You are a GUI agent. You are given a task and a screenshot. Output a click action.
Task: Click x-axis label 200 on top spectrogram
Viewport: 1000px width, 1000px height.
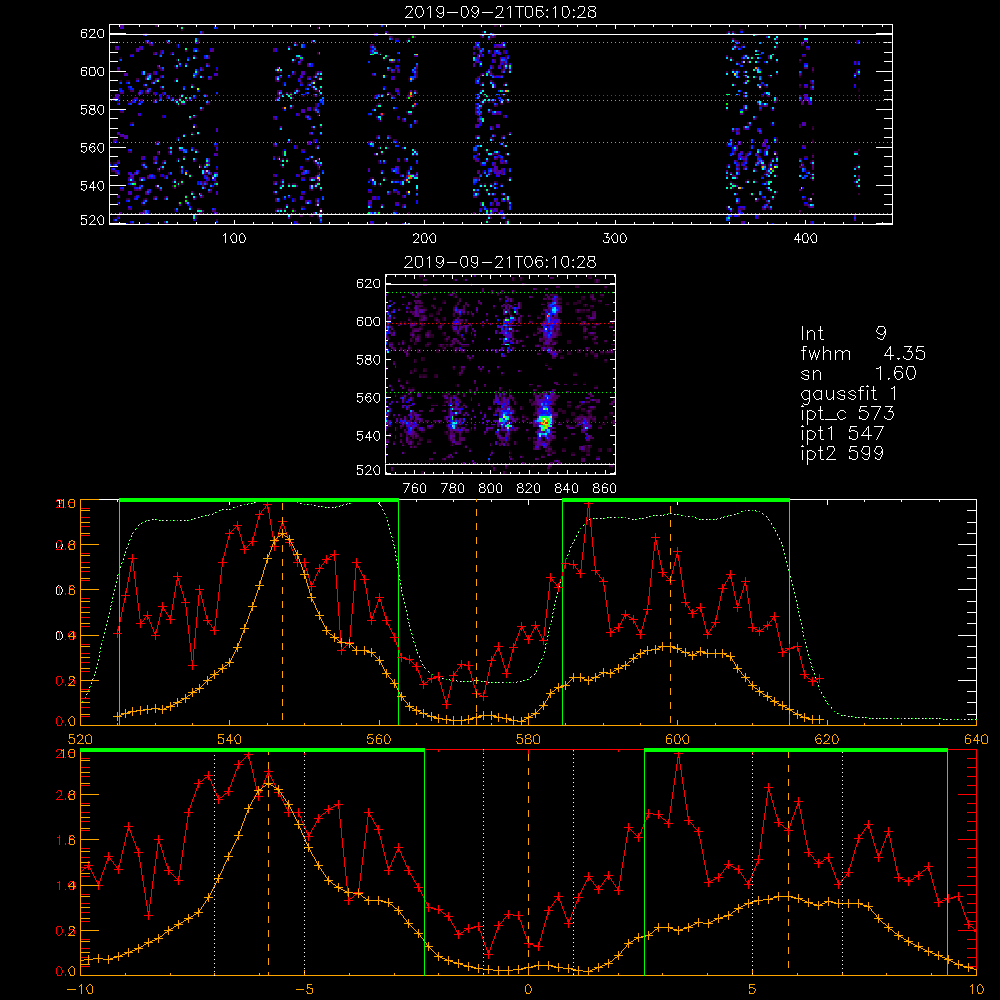click(x=424, y=239)
